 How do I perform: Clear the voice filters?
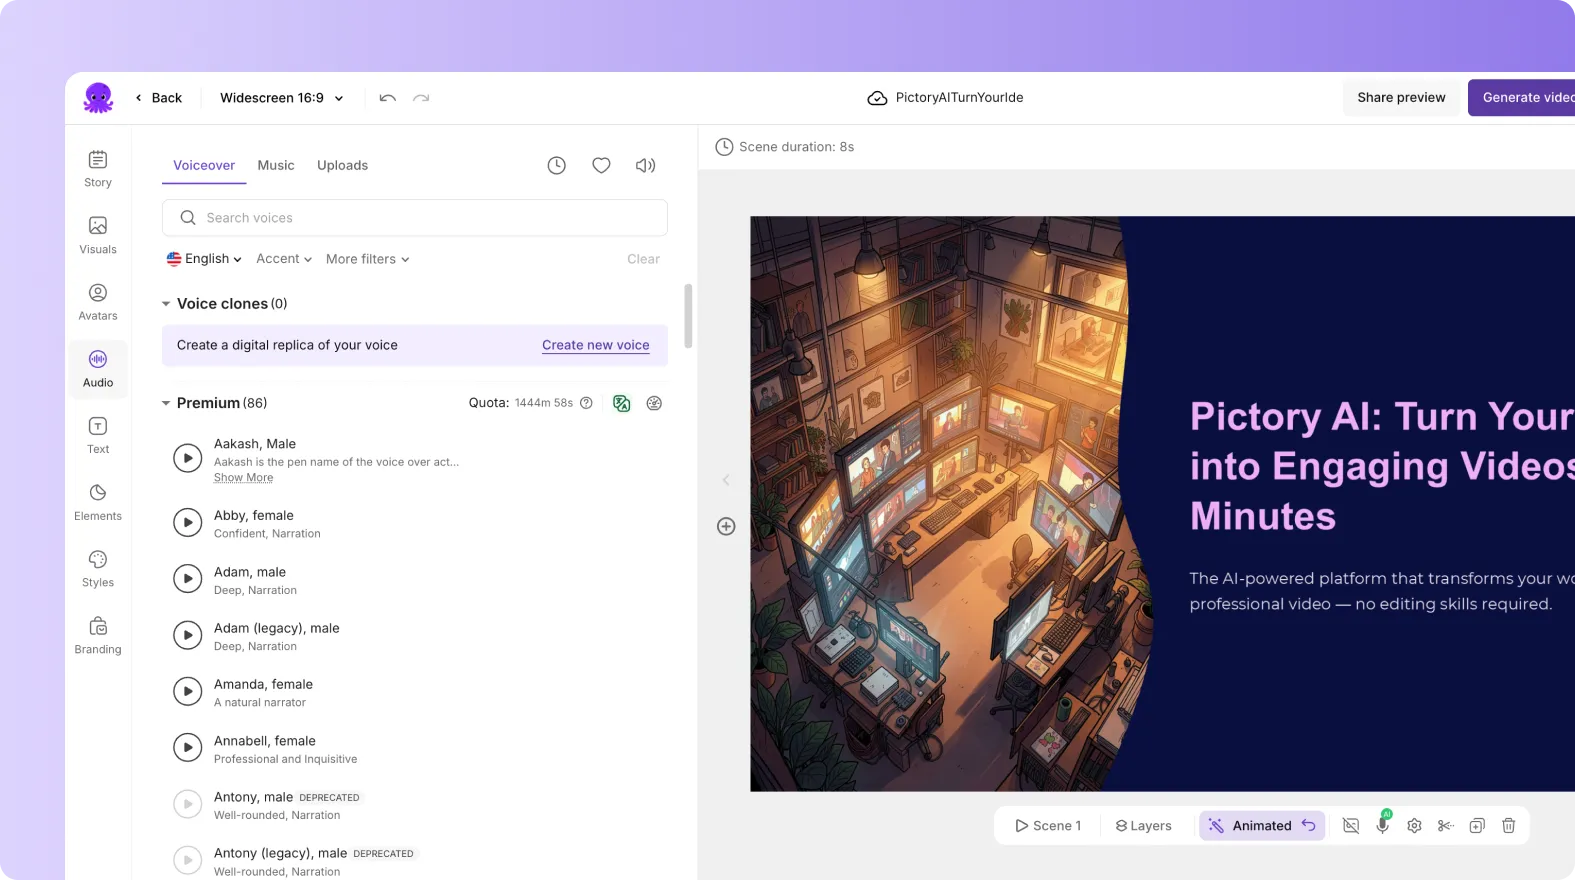coord(643,259)
